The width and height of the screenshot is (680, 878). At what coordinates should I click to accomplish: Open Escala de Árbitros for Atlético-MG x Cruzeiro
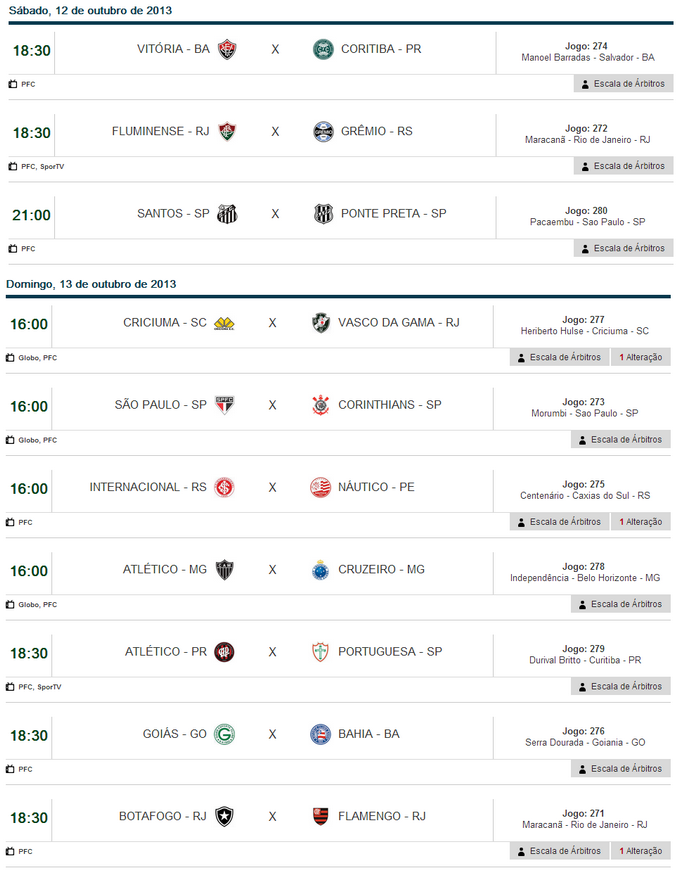click(621, 604)
